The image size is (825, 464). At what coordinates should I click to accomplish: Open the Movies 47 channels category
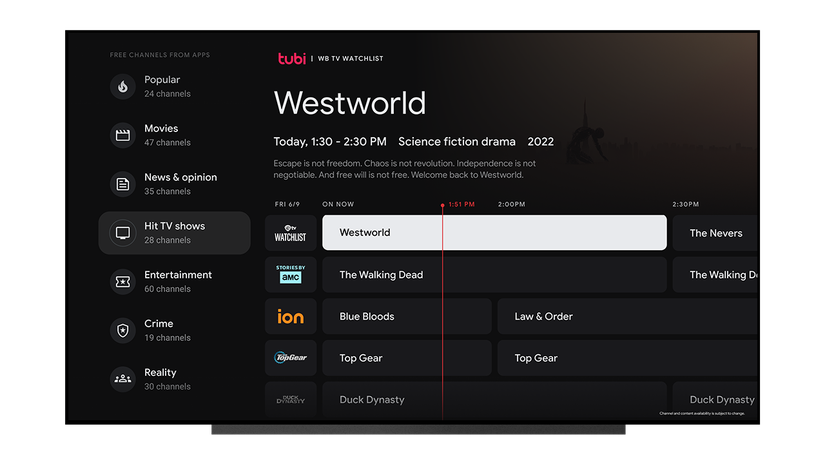(x=174, y=135)
